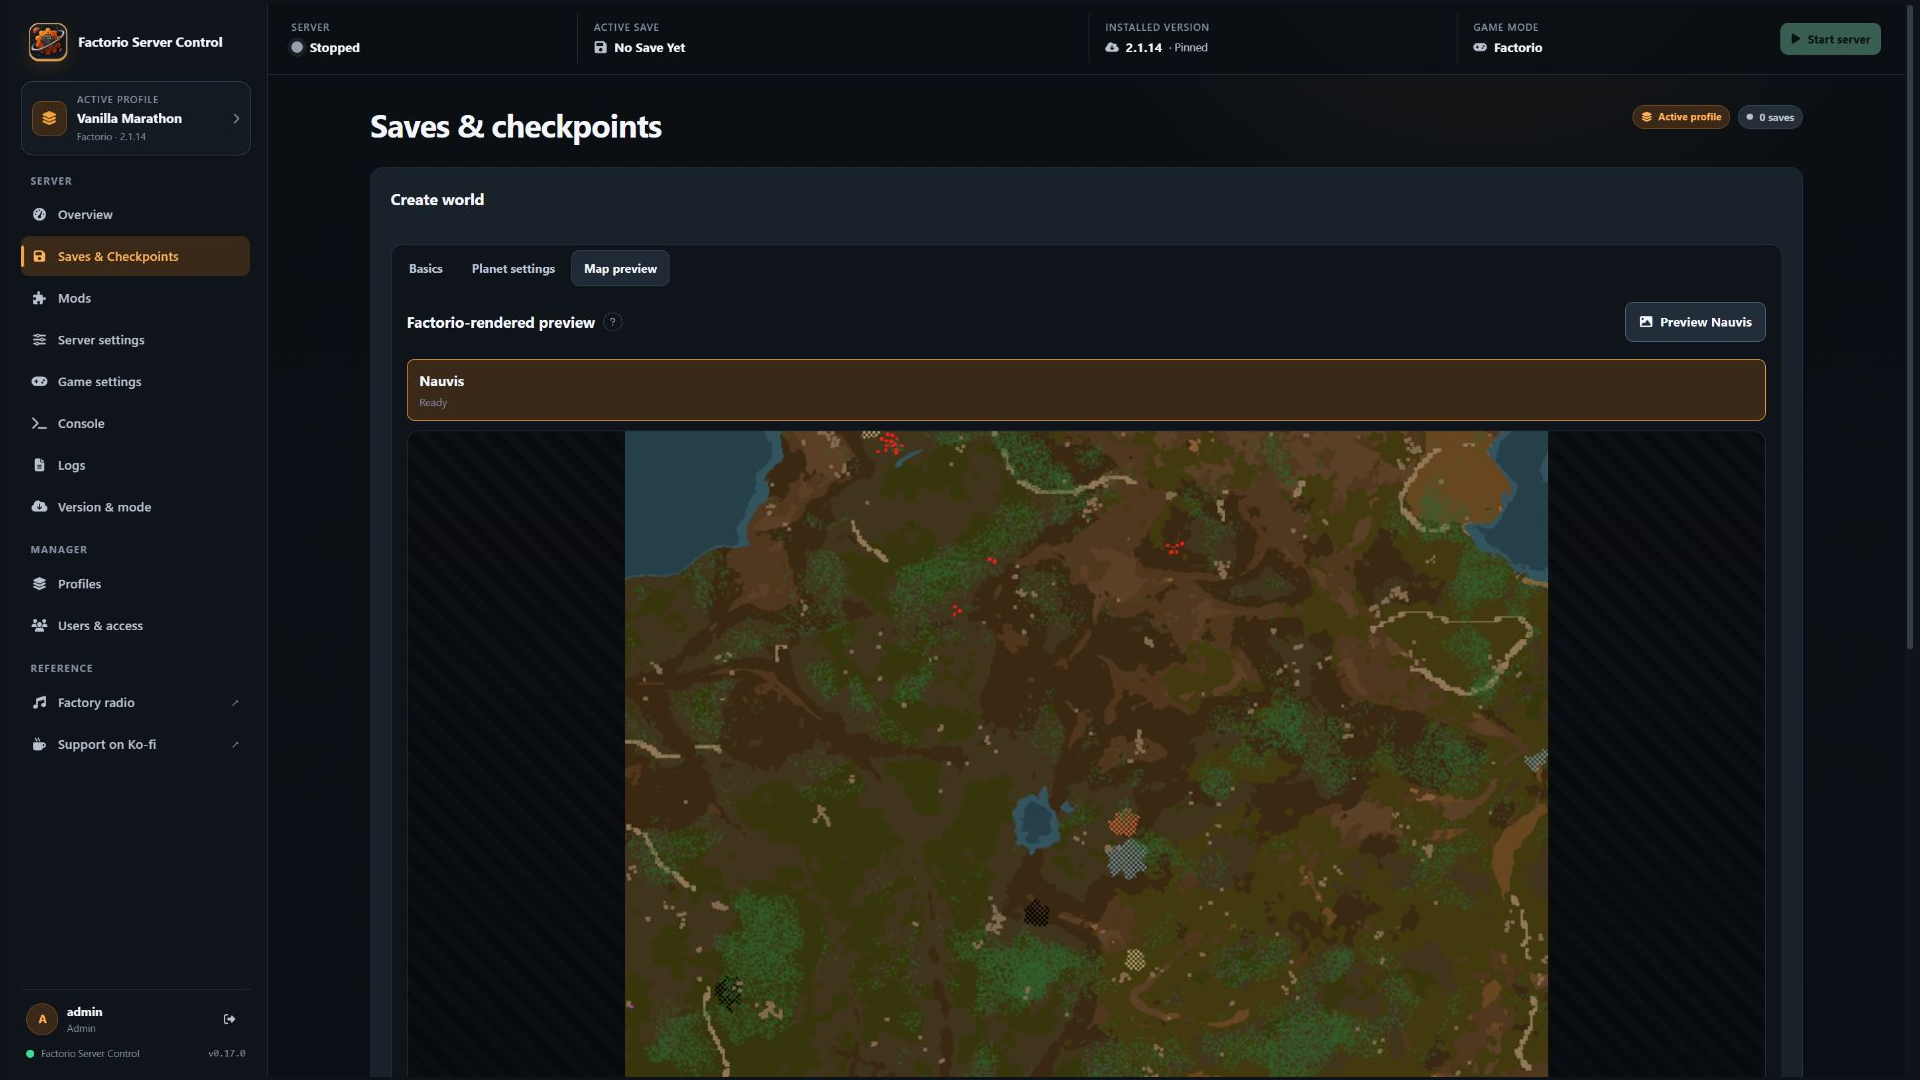Open Users & access page

point(136,626)
